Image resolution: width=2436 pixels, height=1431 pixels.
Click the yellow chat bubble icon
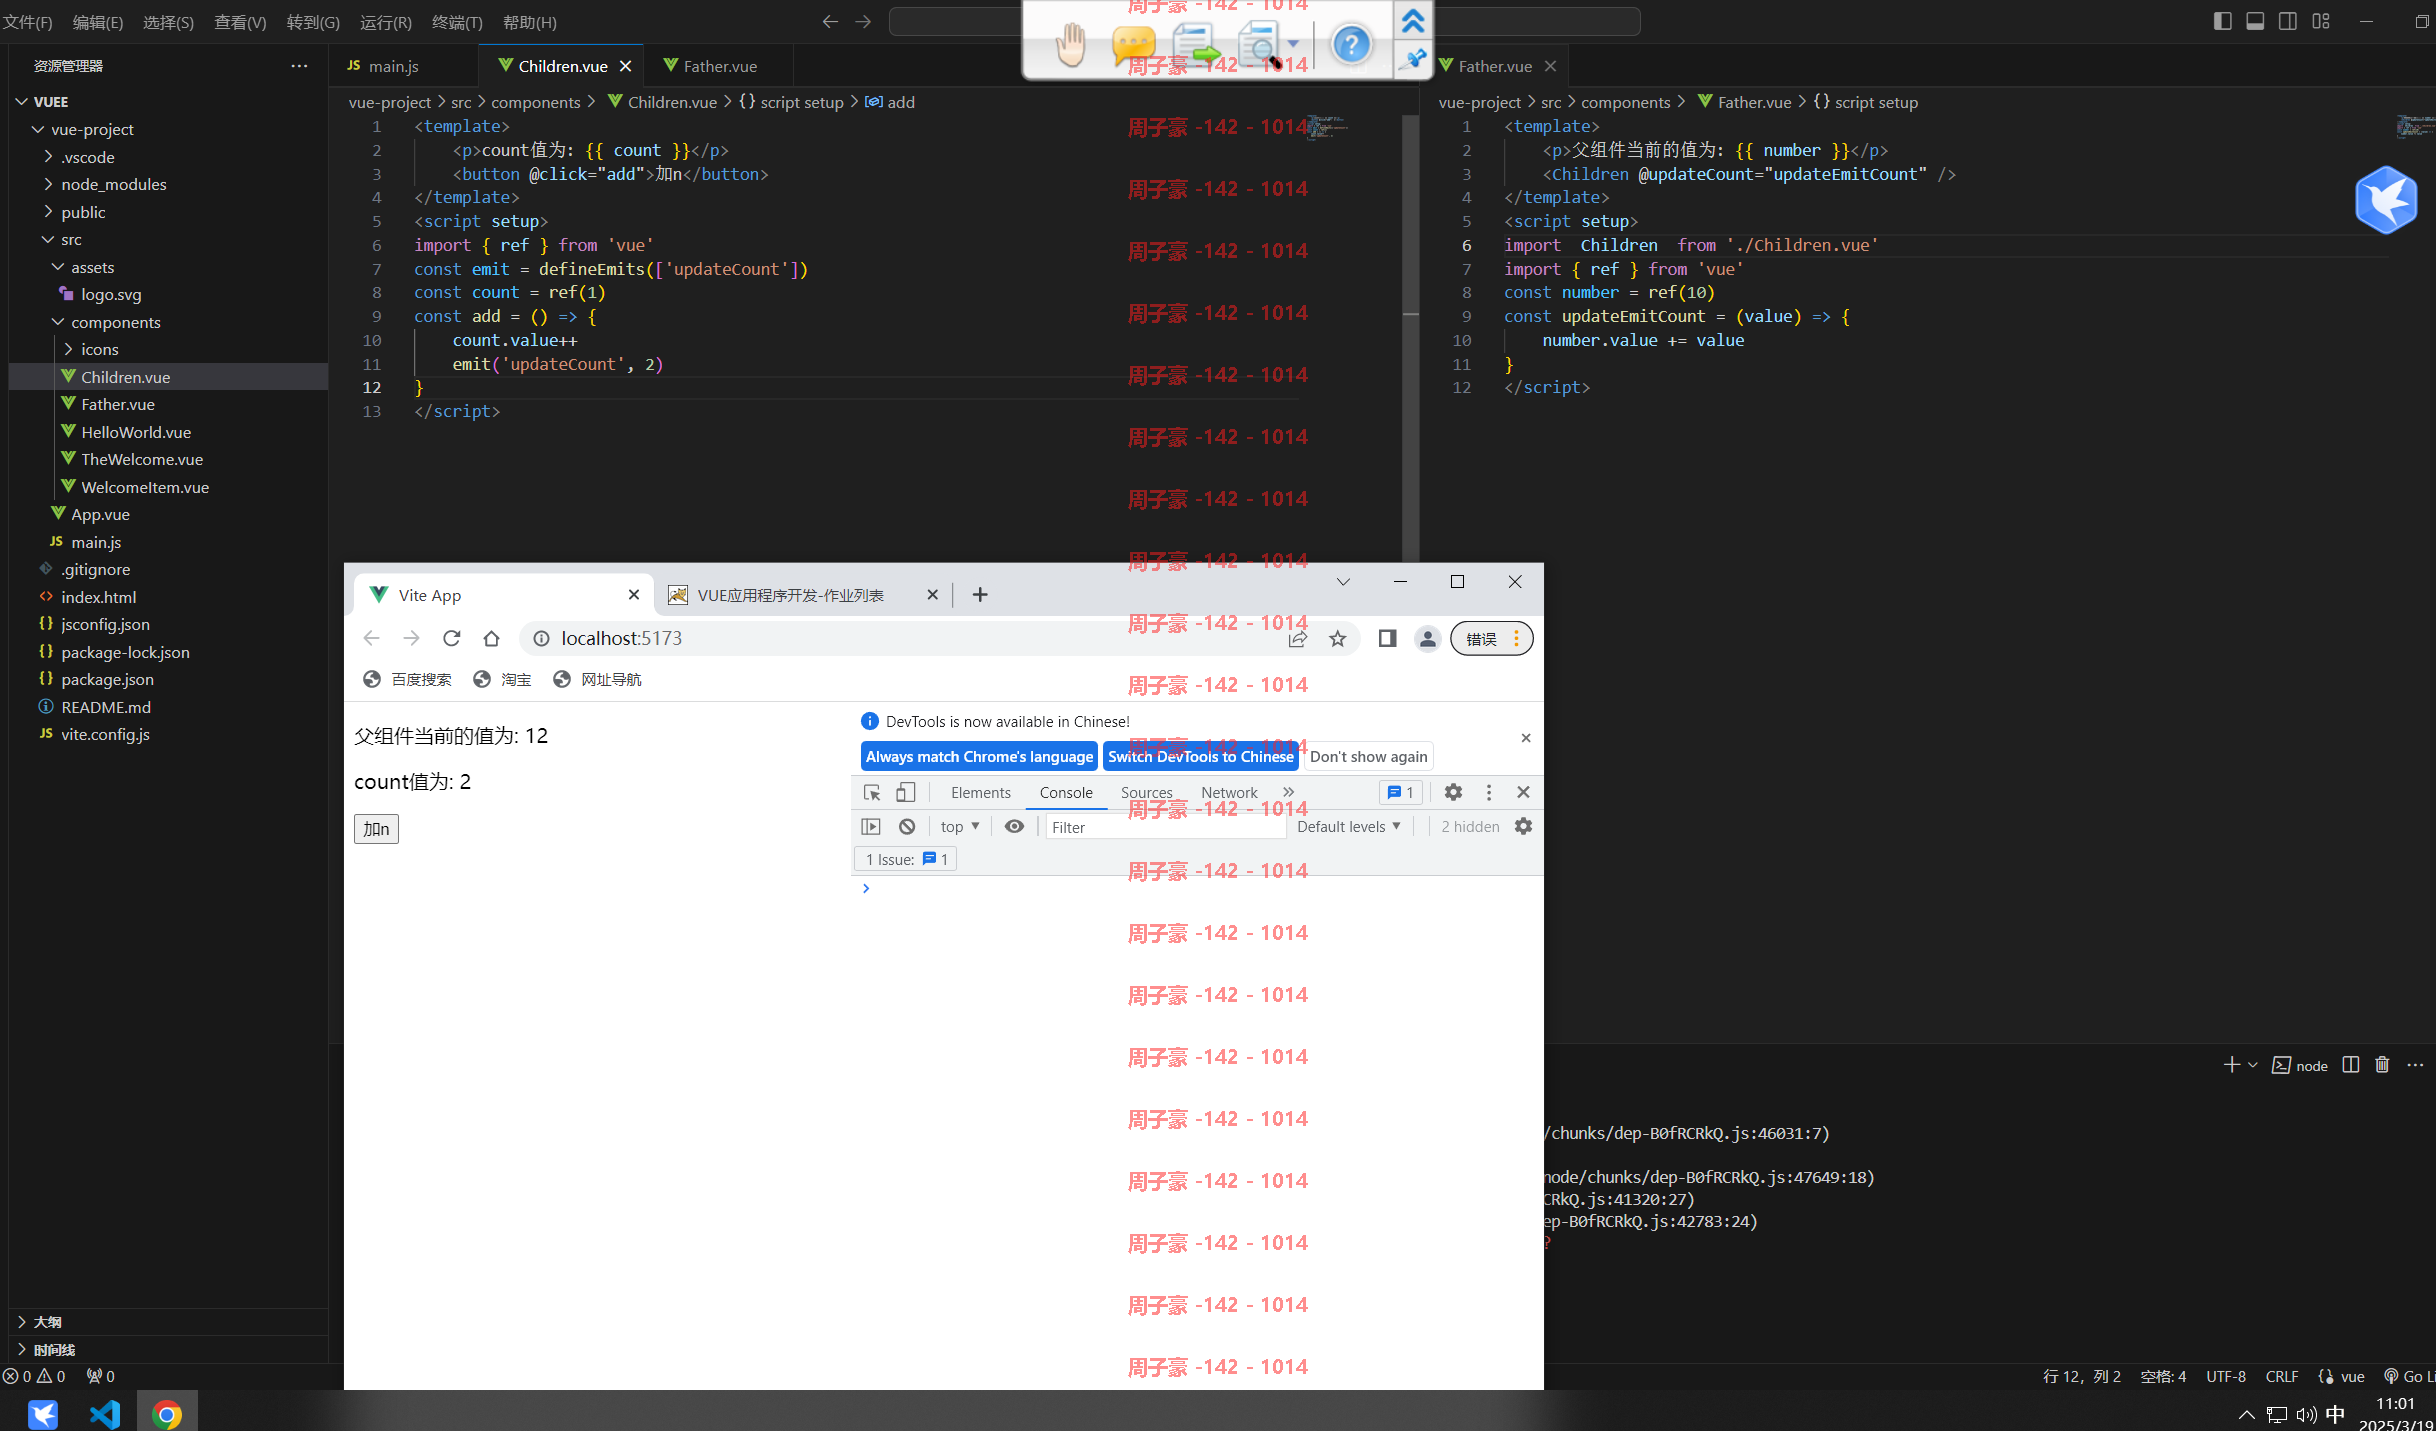coord(1133,45)
